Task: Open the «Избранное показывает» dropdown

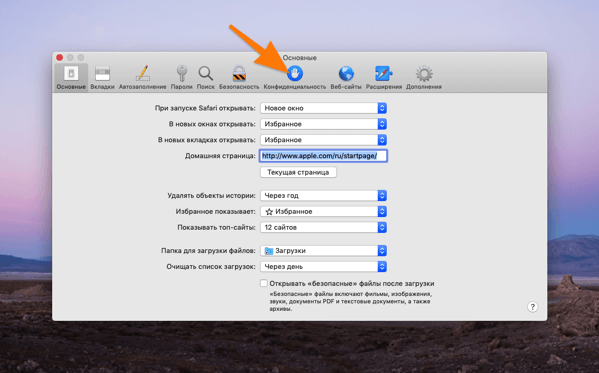Action: pyautogui.click(x=324, y=211)
